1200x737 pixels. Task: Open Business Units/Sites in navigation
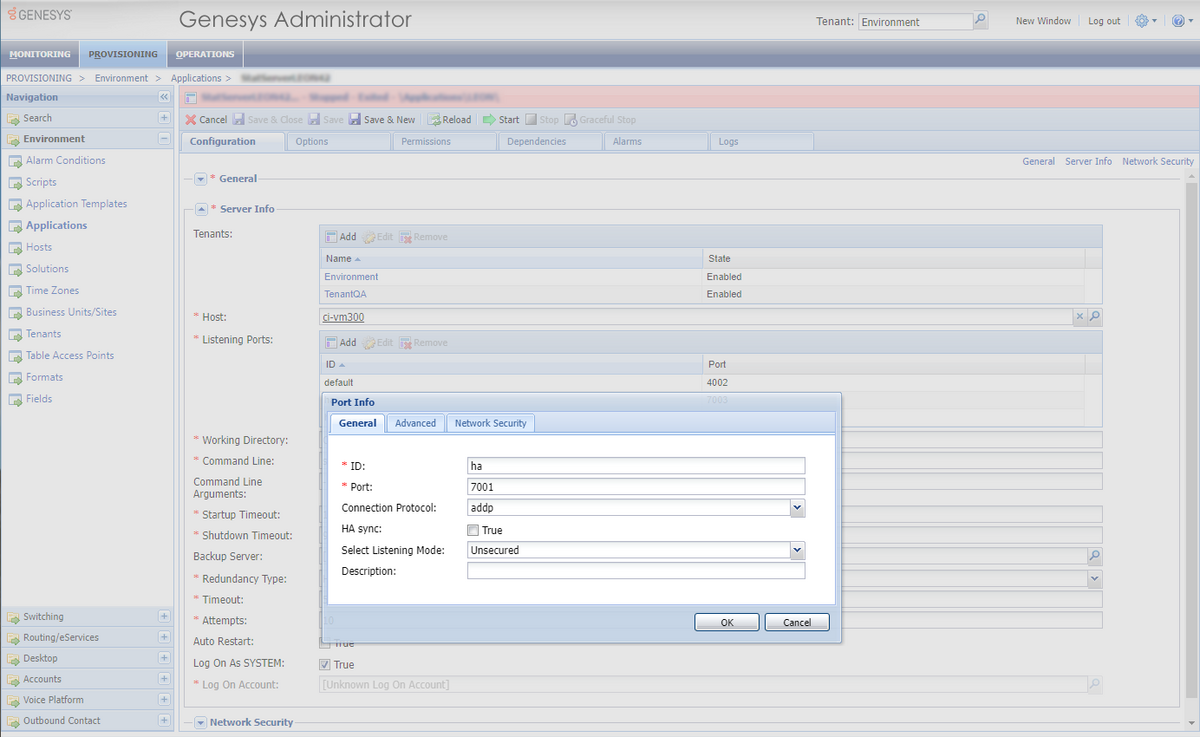tap(71, 312)
